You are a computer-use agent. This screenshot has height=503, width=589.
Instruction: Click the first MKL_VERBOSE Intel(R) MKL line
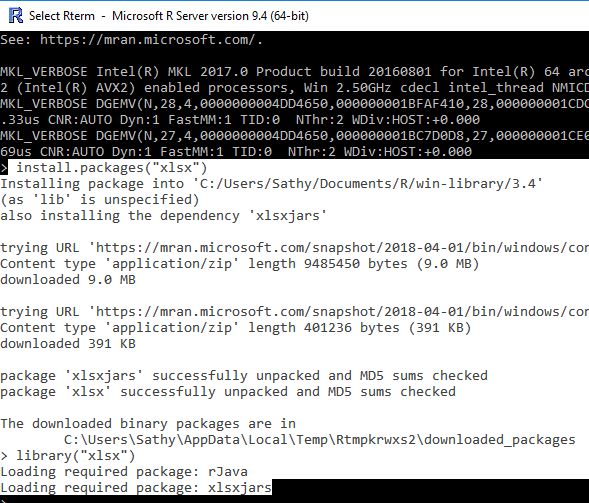pyautogui.click(x=294, y=71)
